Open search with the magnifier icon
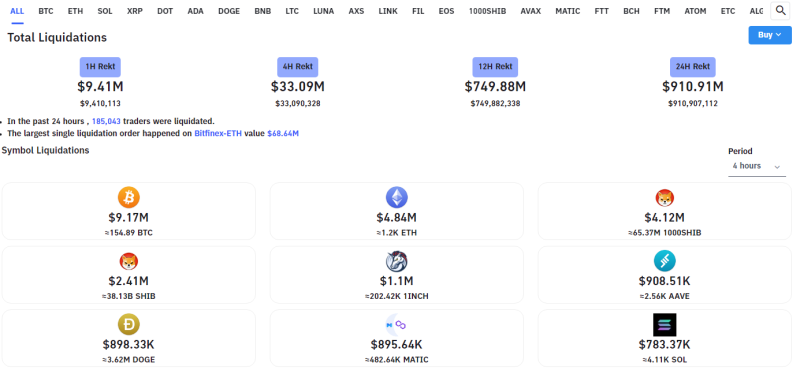 click(x=780, y=10)
